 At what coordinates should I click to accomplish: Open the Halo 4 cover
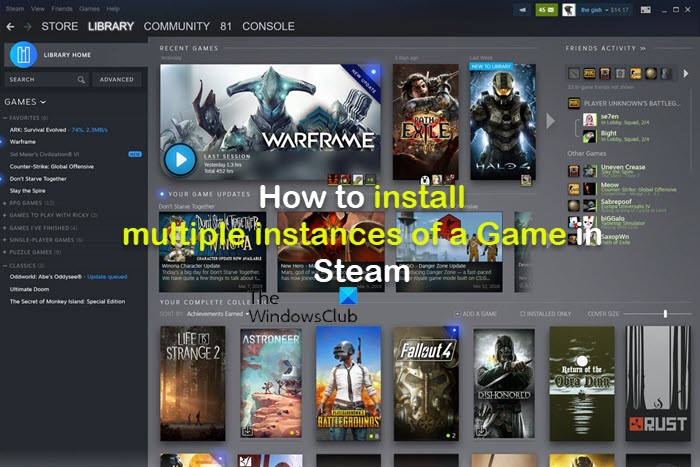503,122
